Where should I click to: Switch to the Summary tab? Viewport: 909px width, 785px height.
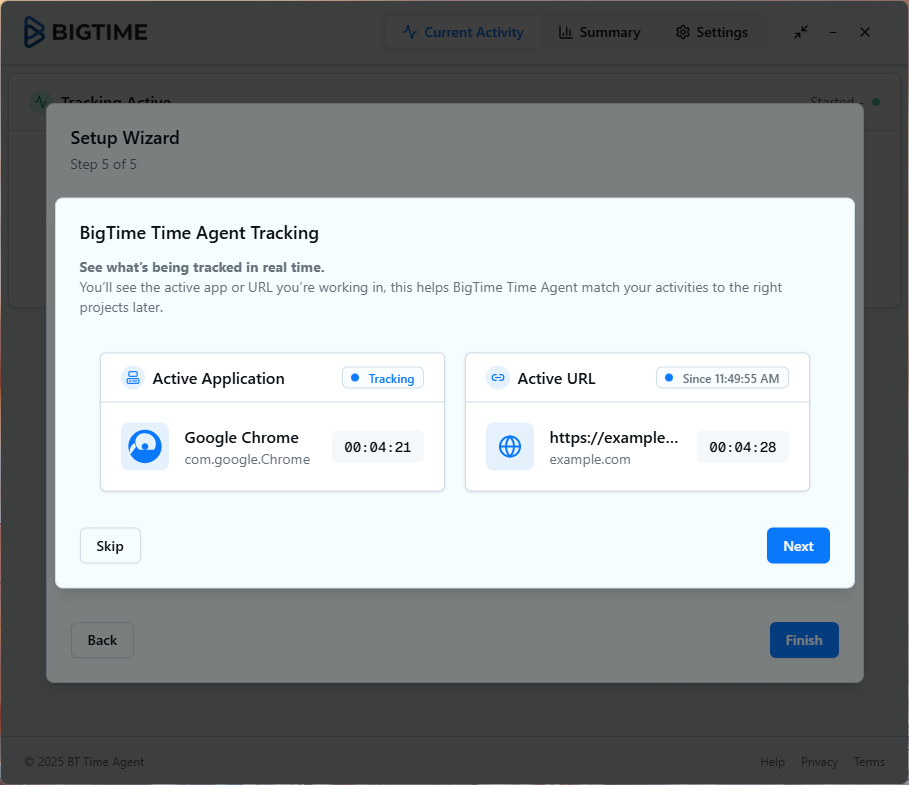[599, 32]
